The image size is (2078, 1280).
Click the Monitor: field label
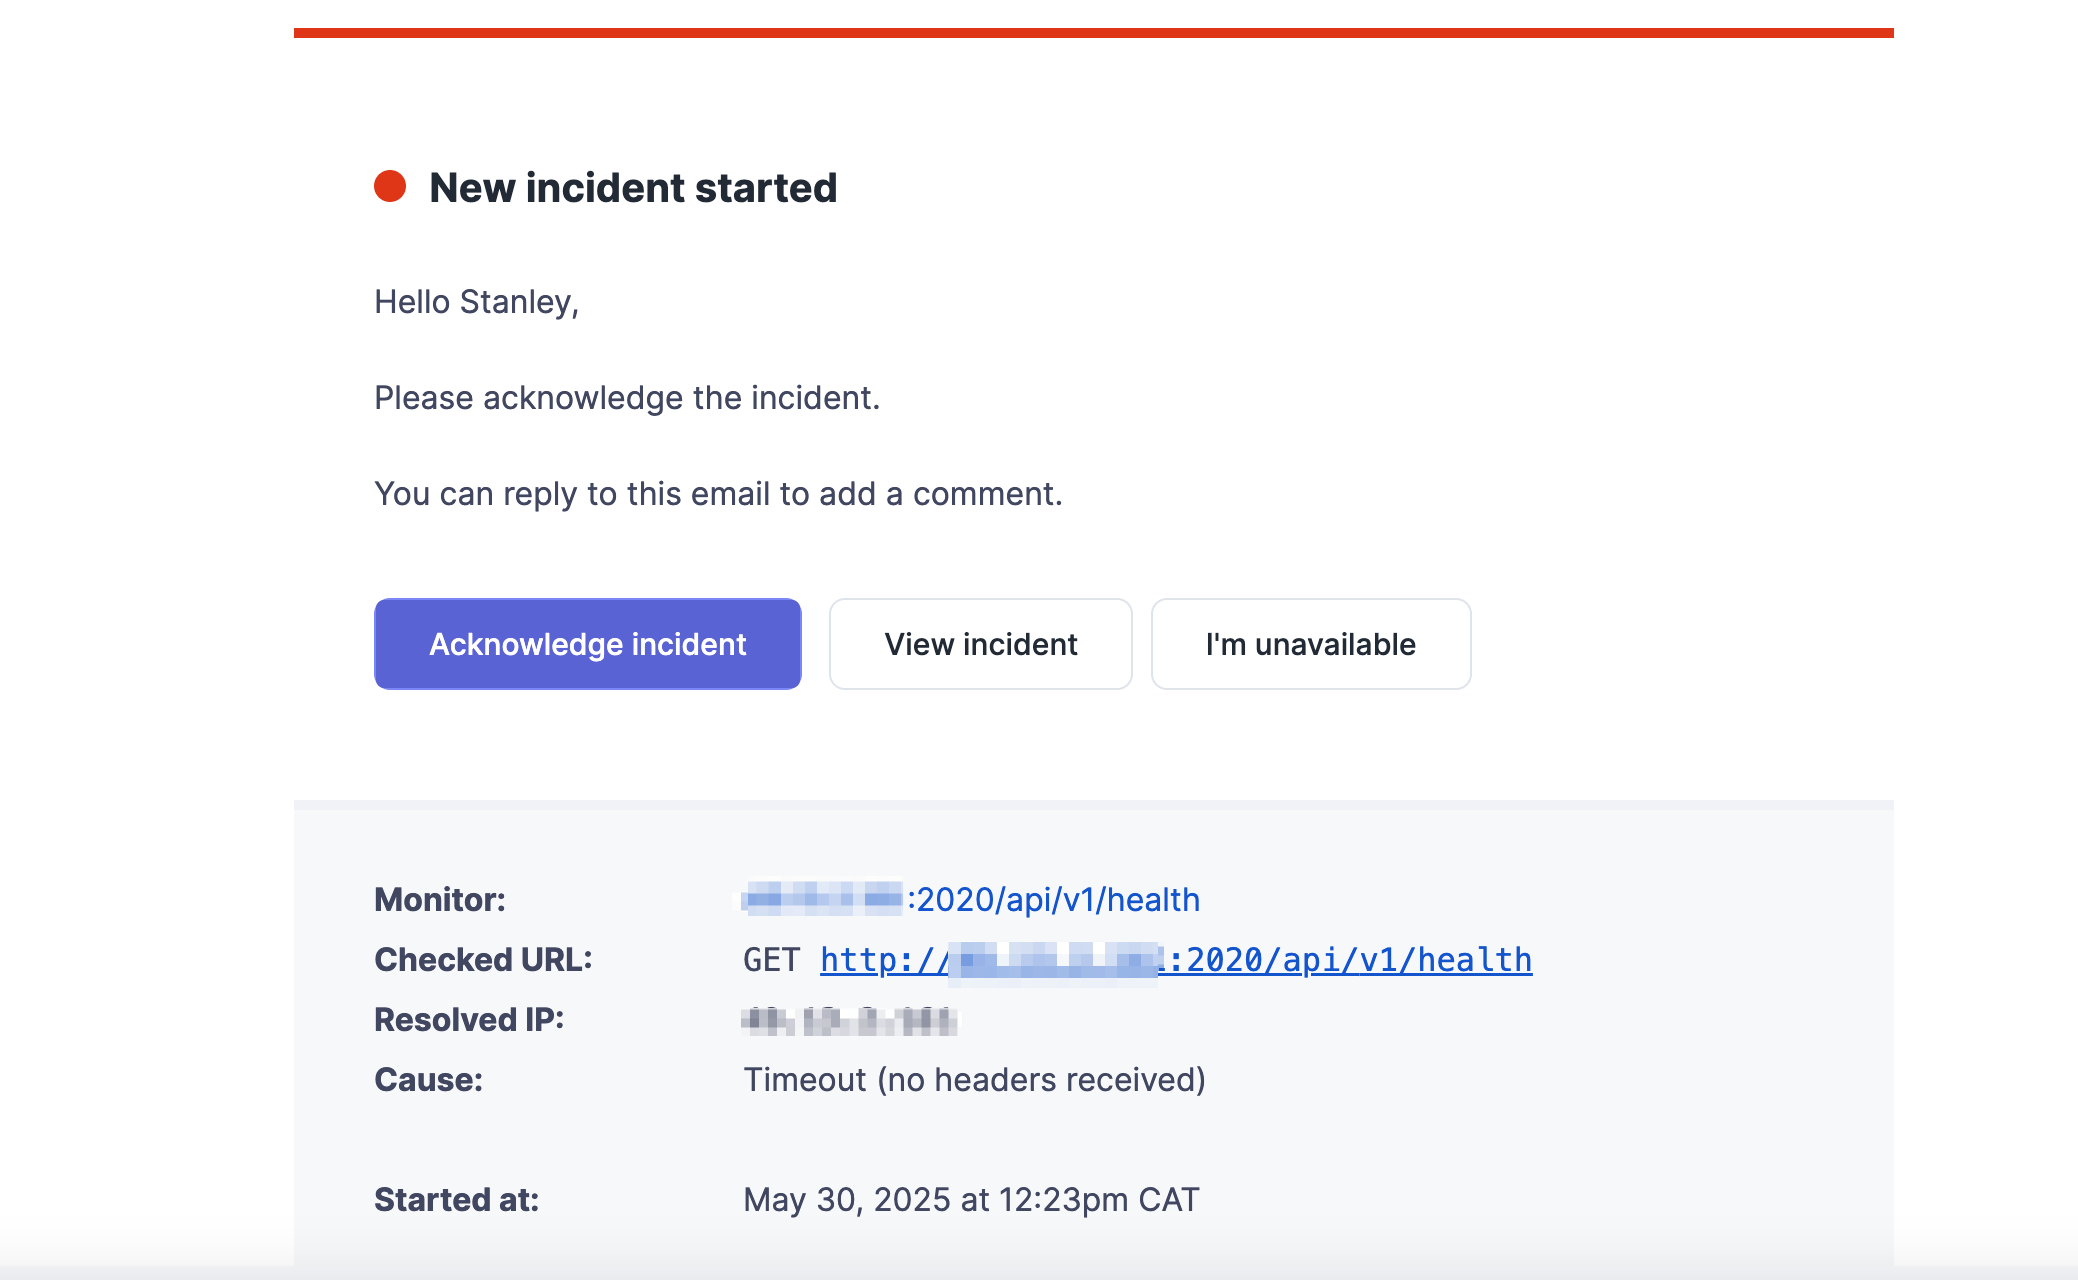(x=440, y=900)
